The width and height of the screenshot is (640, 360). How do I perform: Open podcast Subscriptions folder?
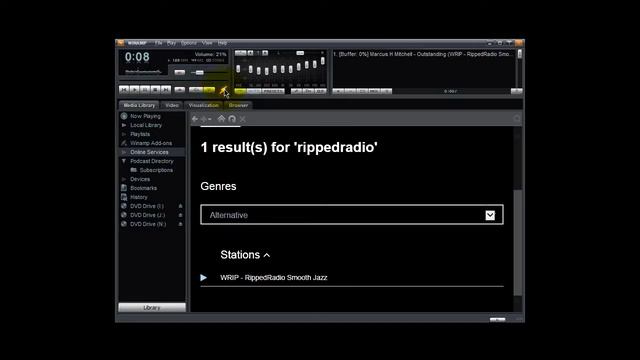[156, 170]
